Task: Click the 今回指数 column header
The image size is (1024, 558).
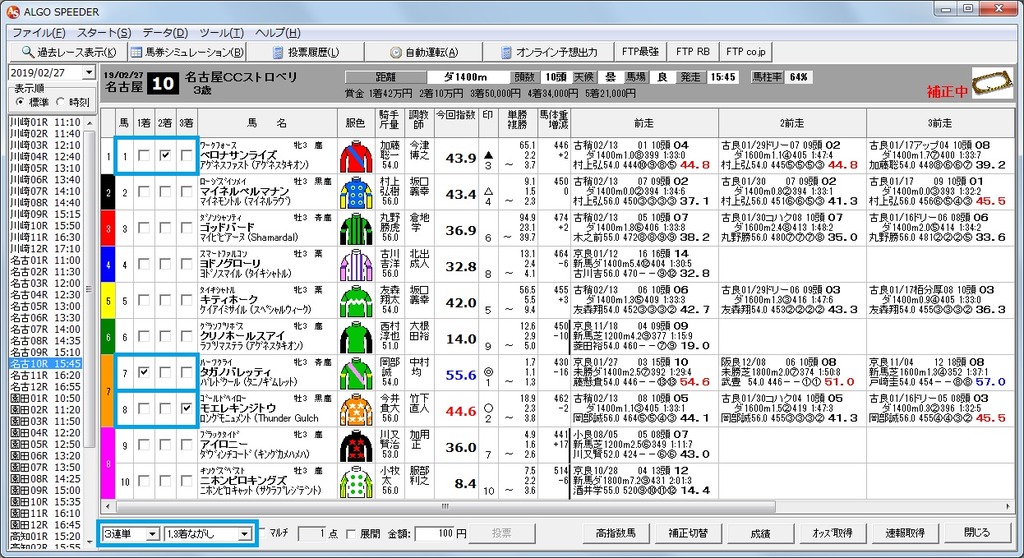Action: click(456, 122)
